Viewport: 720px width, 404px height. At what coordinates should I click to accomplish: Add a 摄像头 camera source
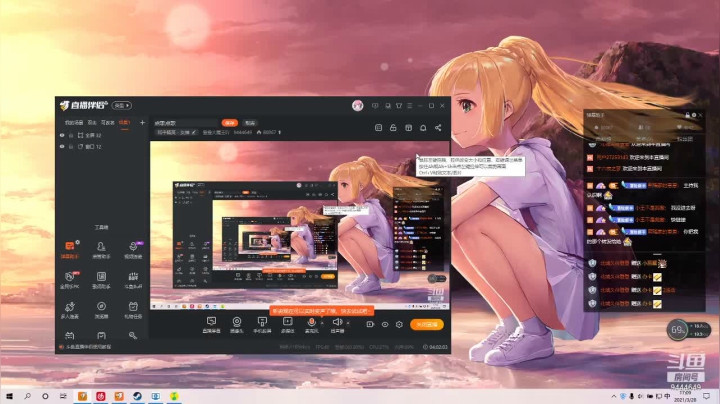(x=237, y=324)
